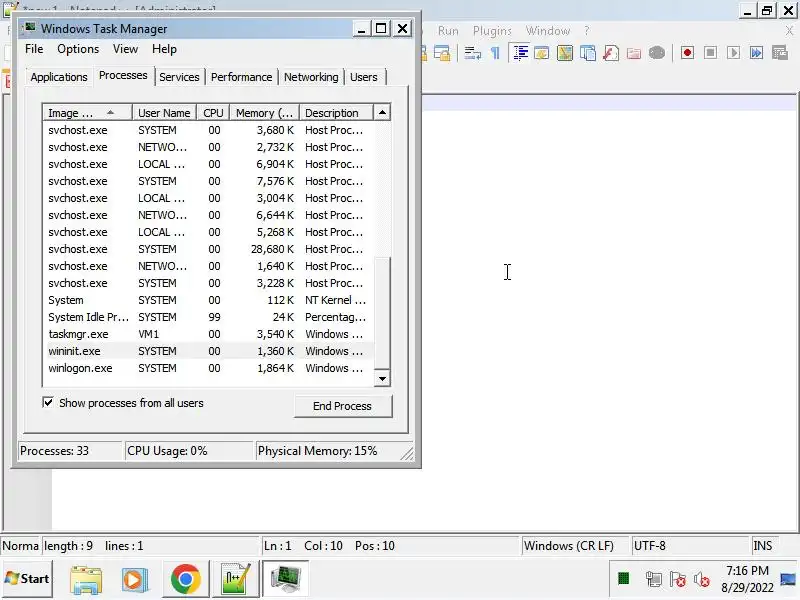Click the muted volume tray icon

pos(702,579)
